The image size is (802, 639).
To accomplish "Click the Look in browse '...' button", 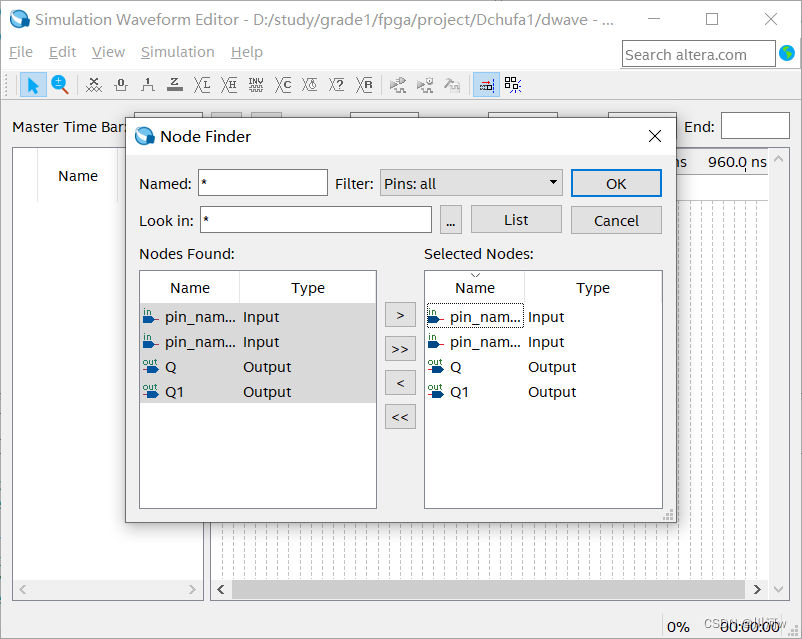I will point(451,220).
